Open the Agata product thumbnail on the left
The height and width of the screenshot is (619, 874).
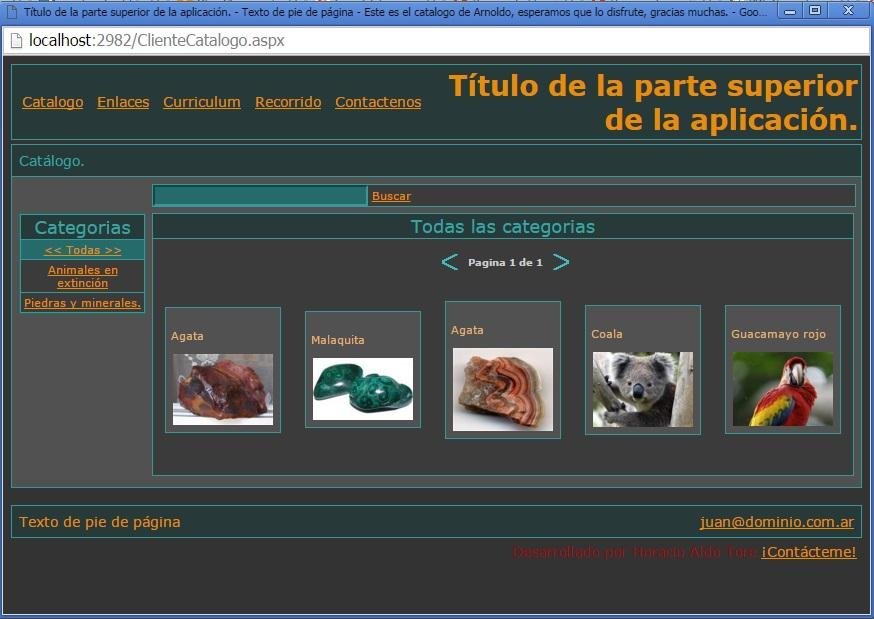[x=221, y=390]
